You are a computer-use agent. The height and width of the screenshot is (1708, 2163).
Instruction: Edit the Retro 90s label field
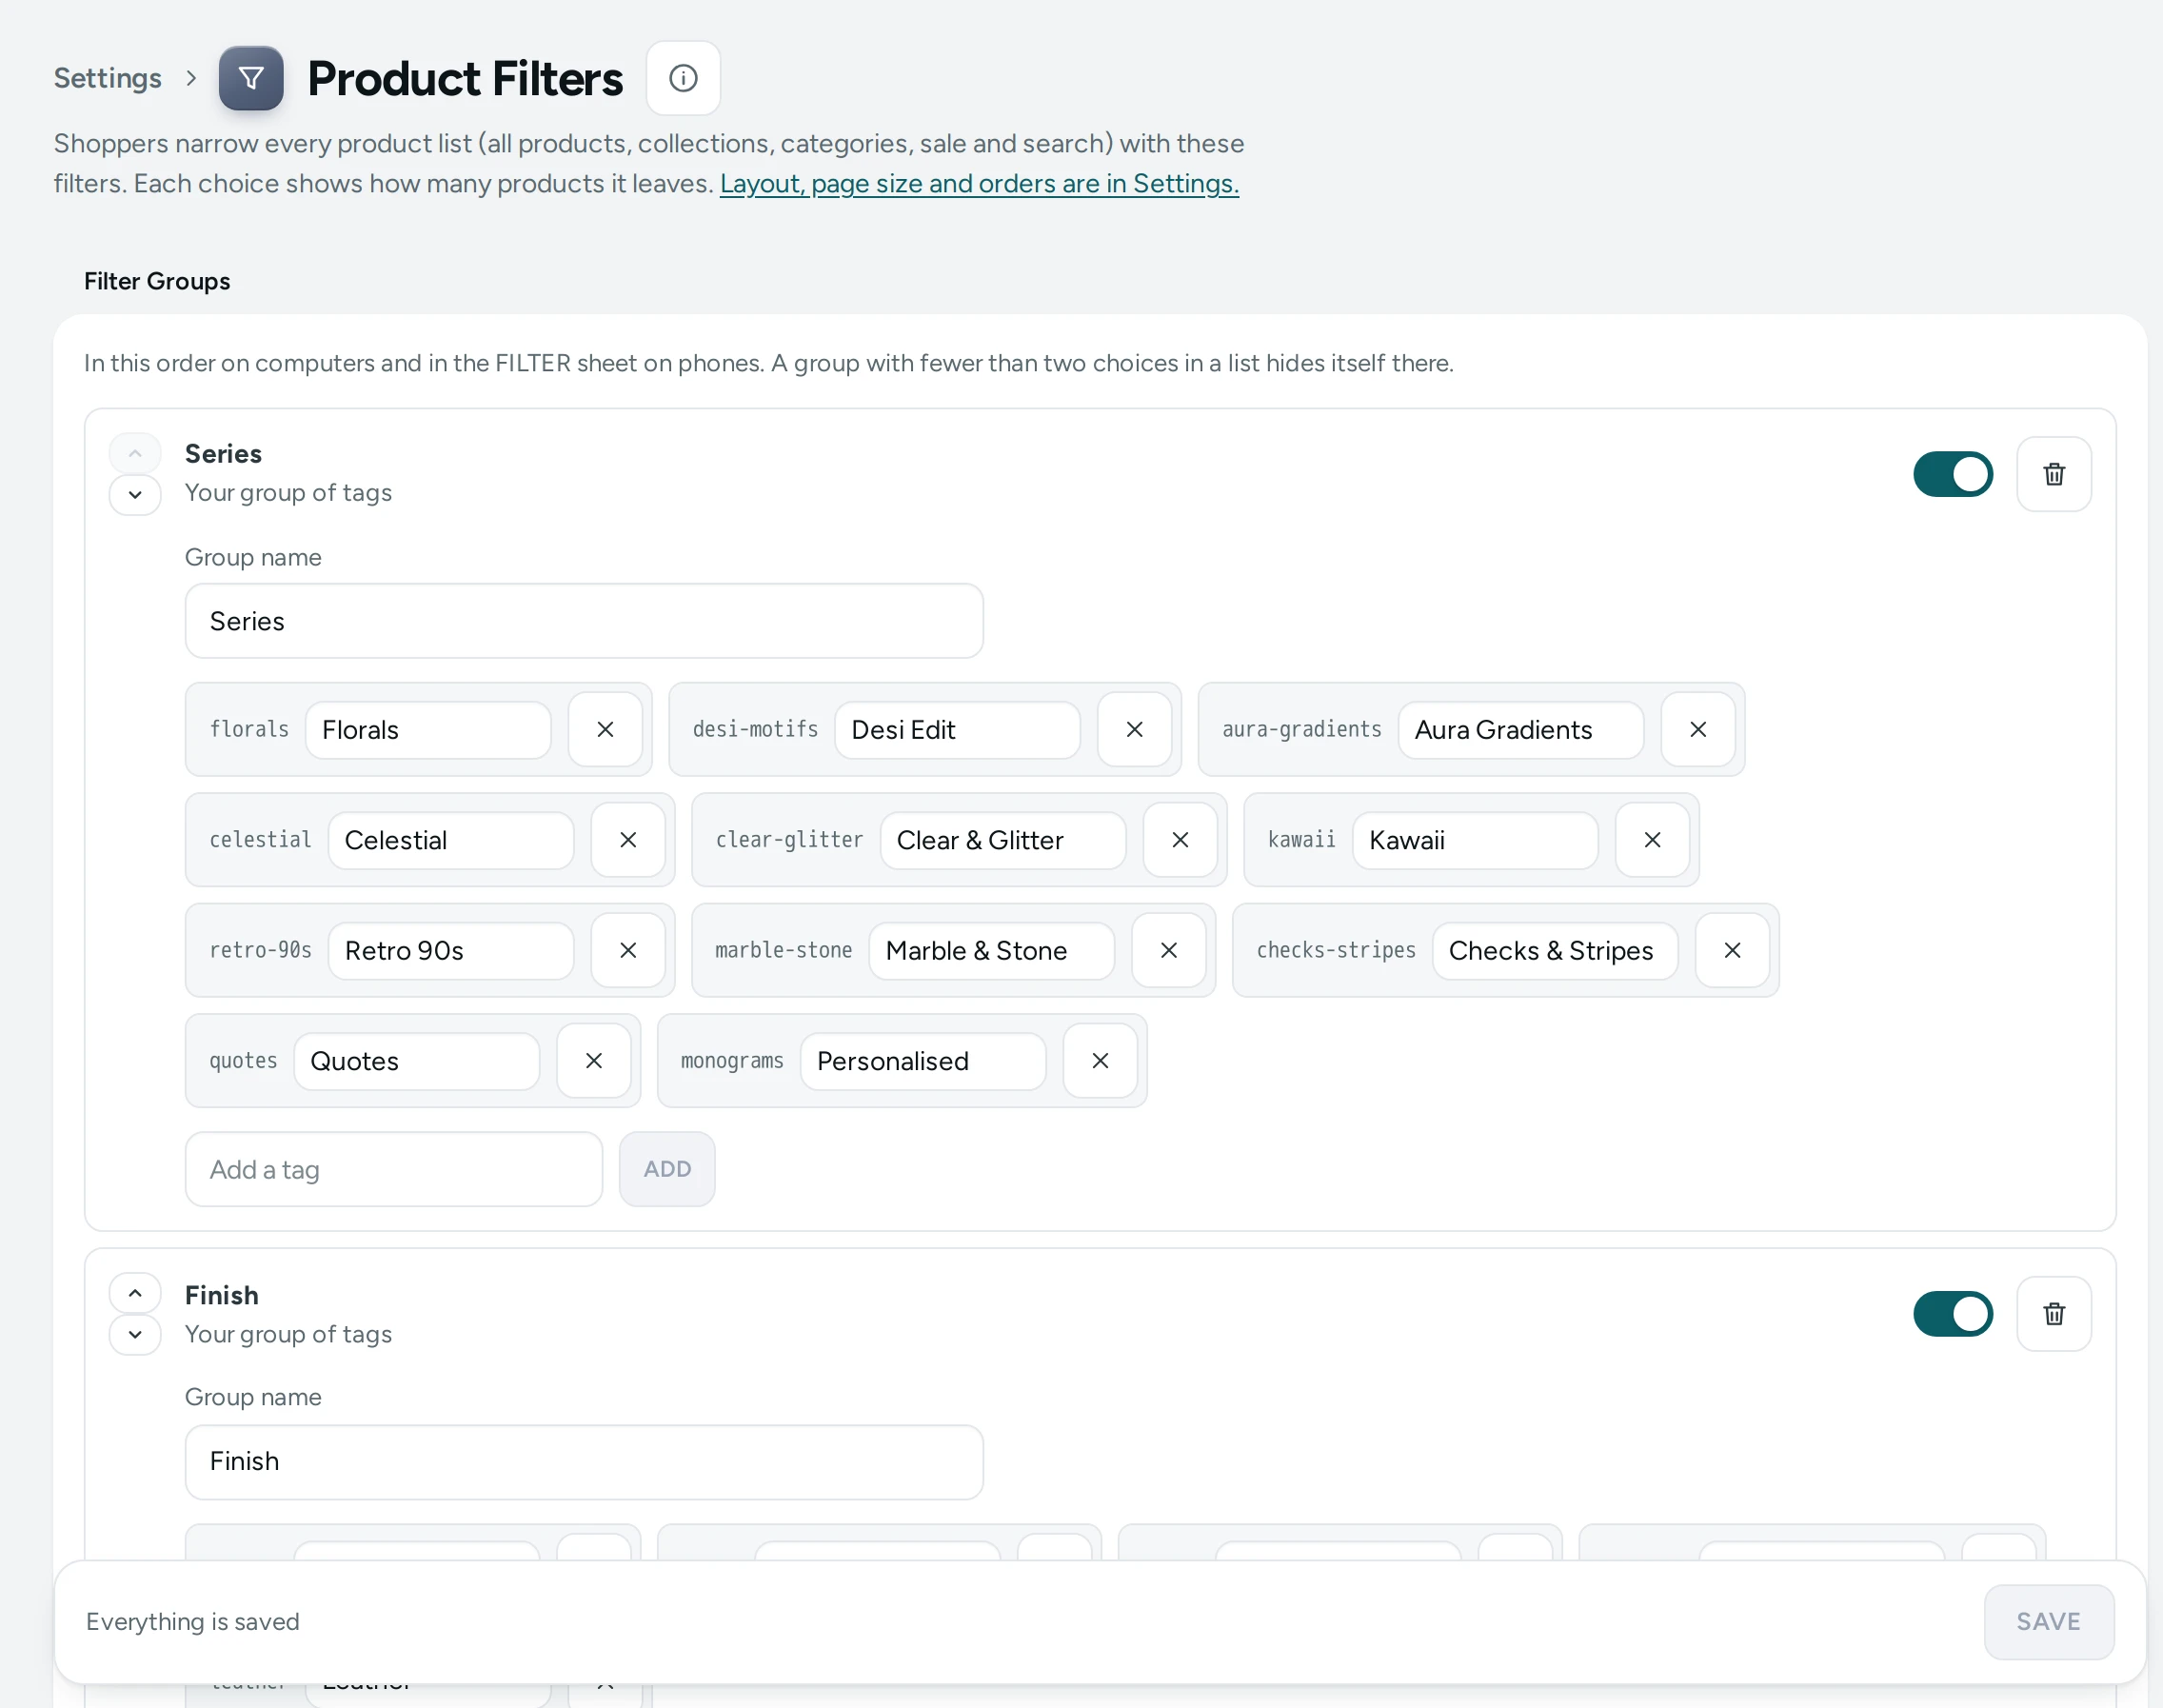pos(451,951)
